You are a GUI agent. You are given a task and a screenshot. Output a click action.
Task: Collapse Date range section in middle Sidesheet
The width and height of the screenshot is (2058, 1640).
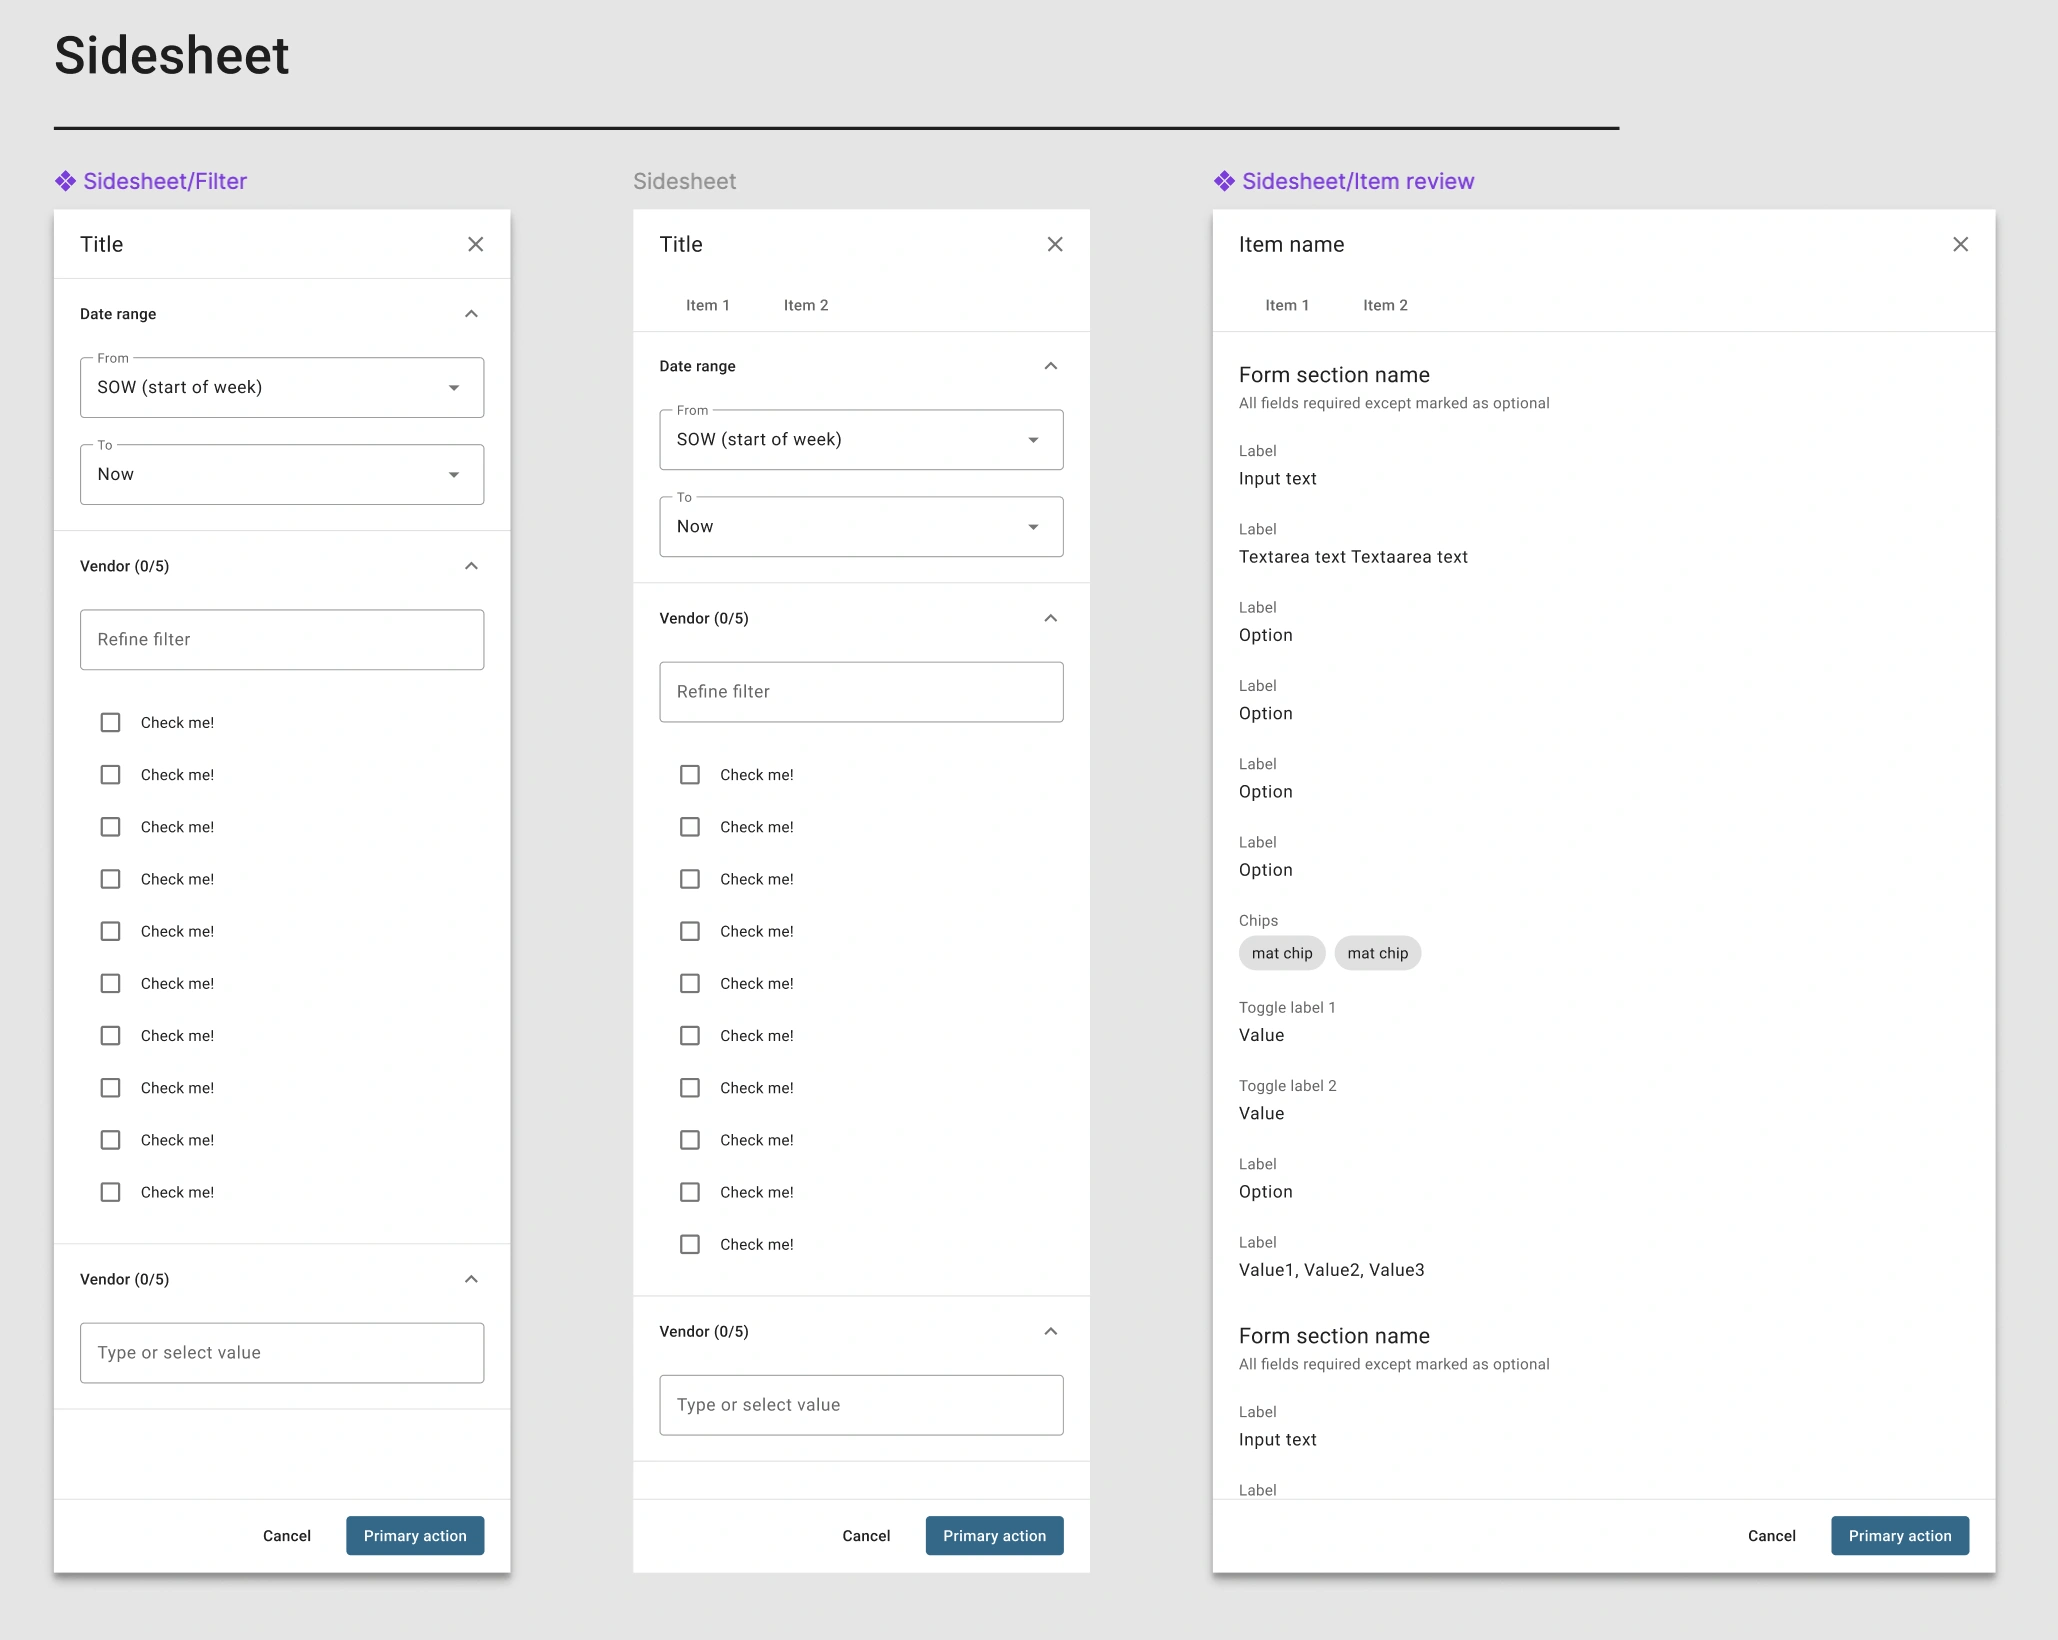coord(1051,366)
